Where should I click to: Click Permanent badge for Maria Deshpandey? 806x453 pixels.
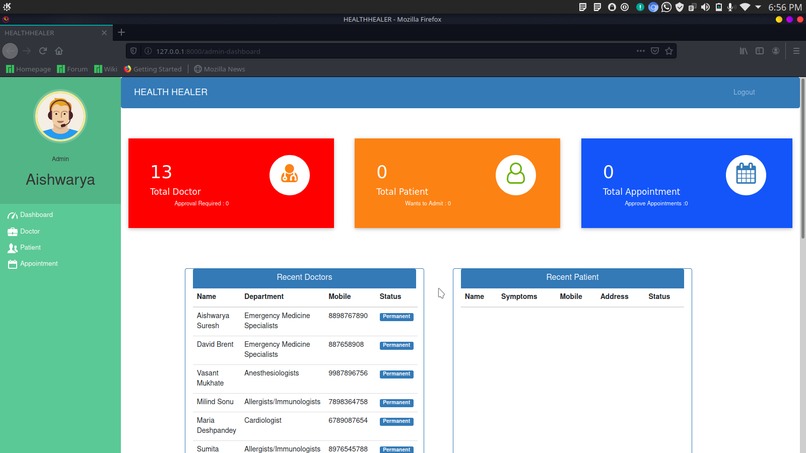pyautogui.click(x=396, y=421)
